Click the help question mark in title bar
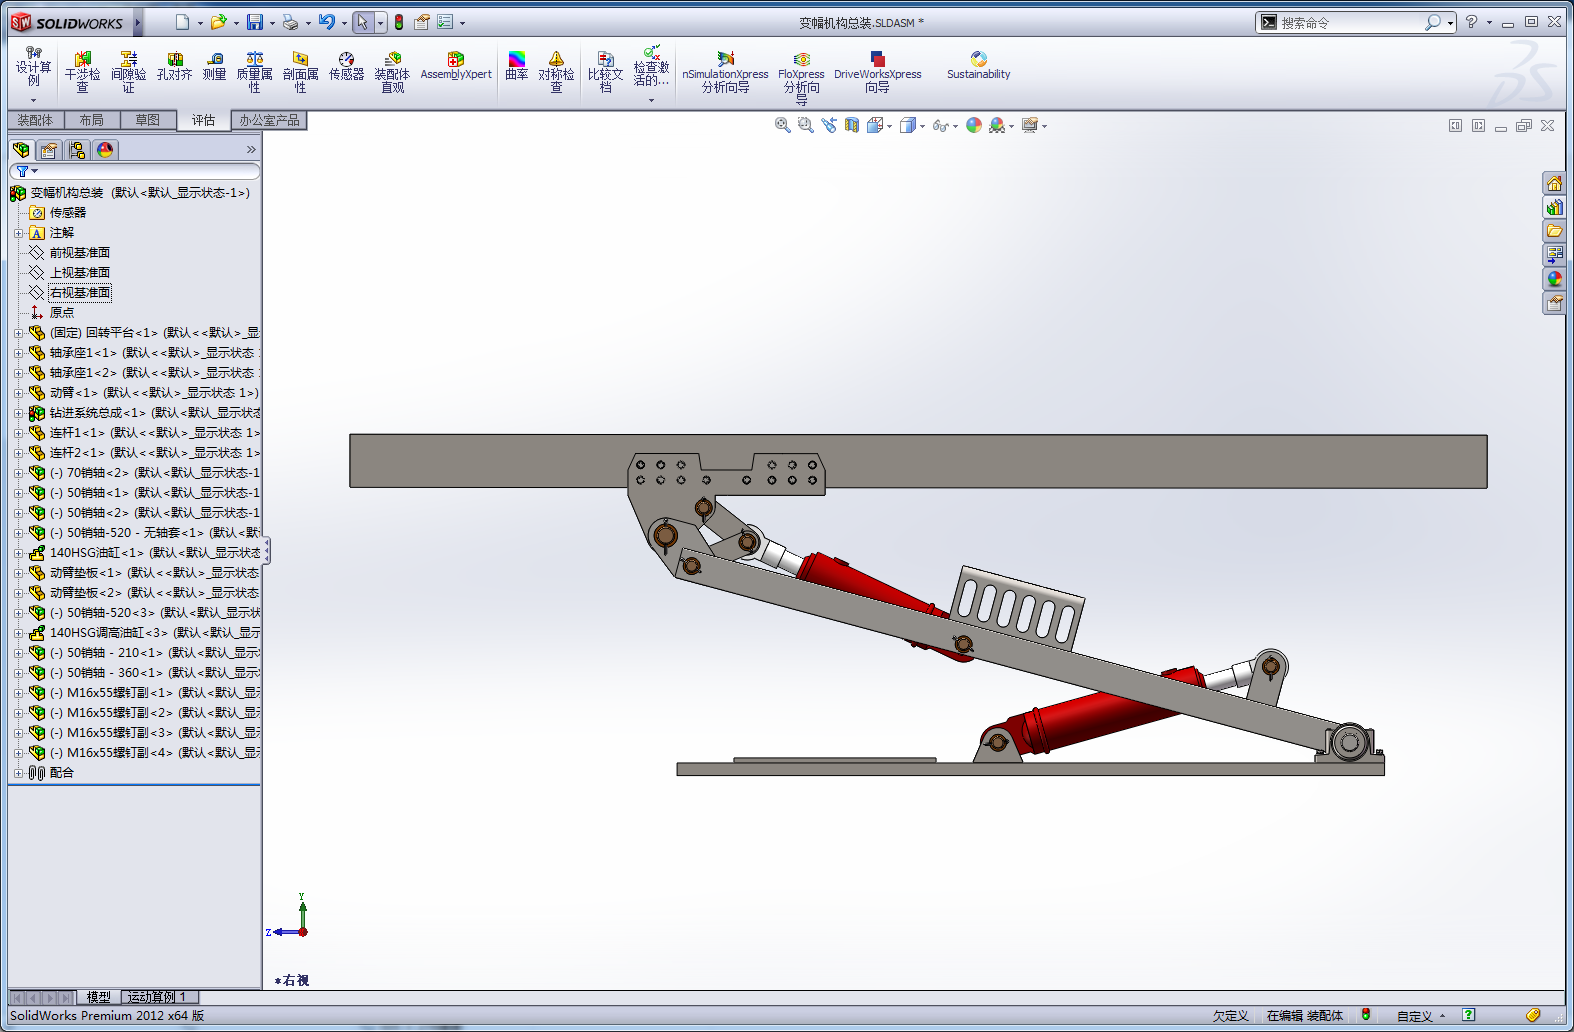 [1471, 22]
